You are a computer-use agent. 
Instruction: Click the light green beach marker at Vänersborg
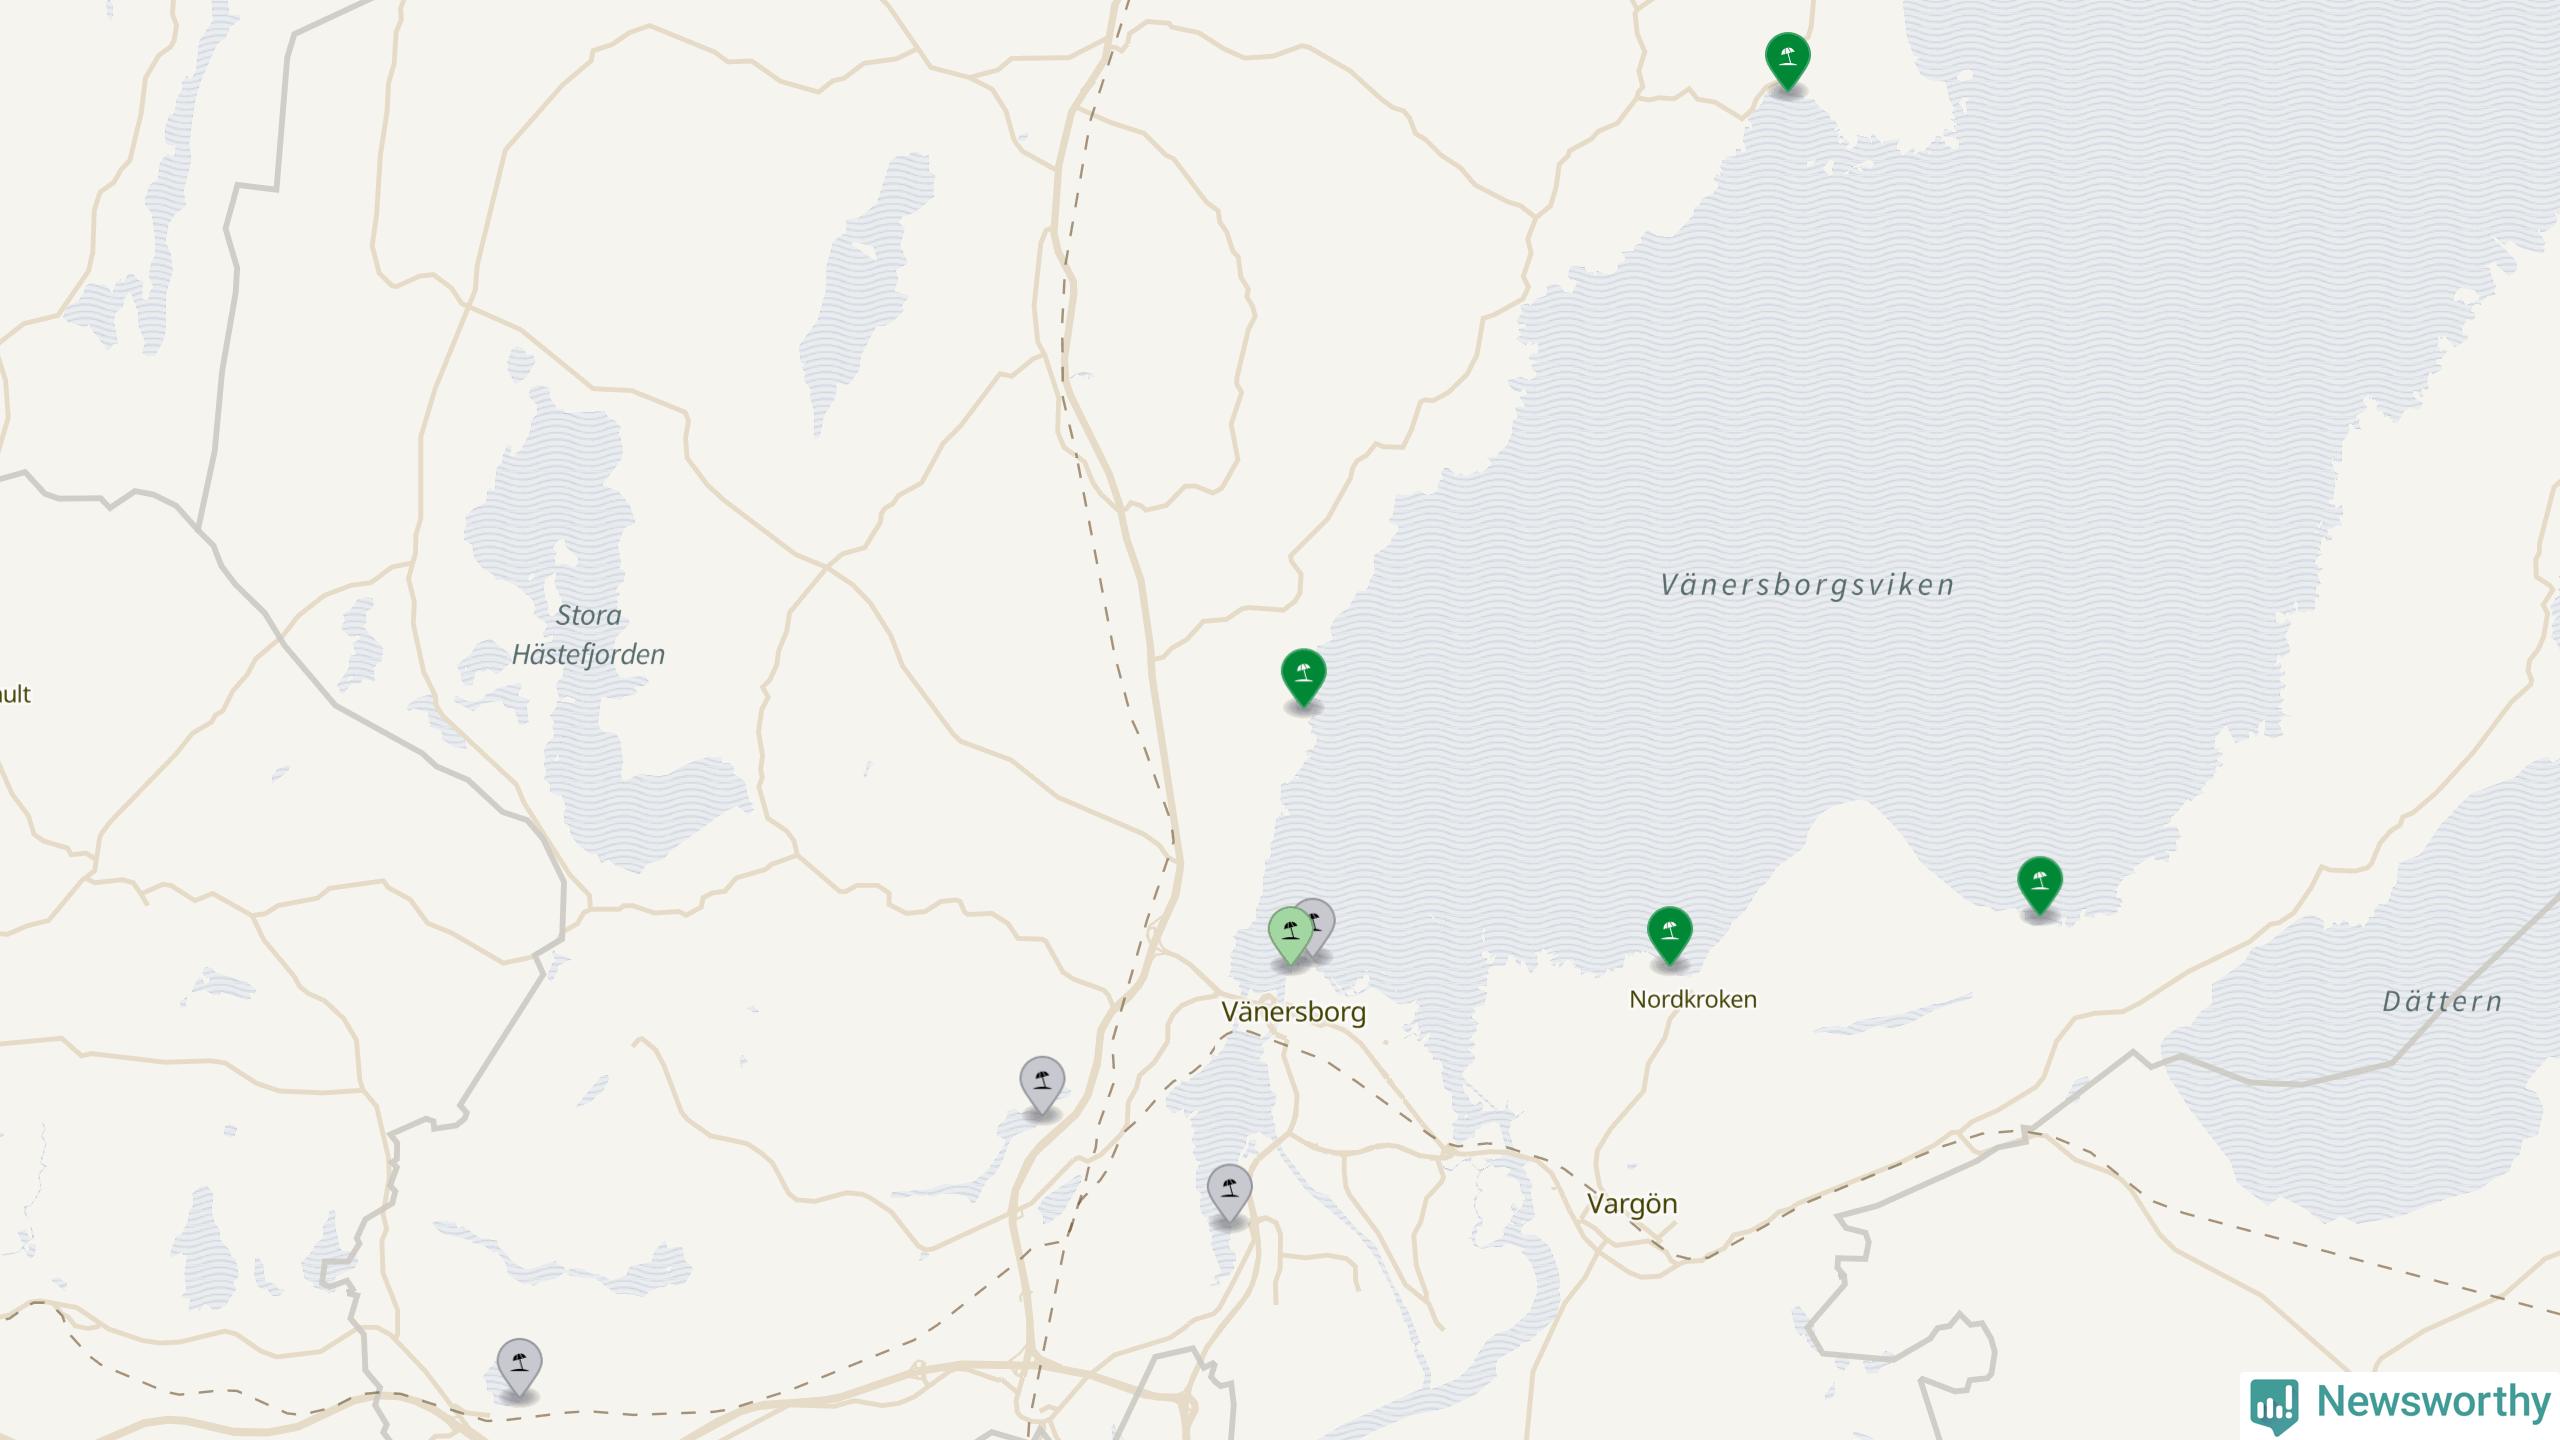(1289, 936)
